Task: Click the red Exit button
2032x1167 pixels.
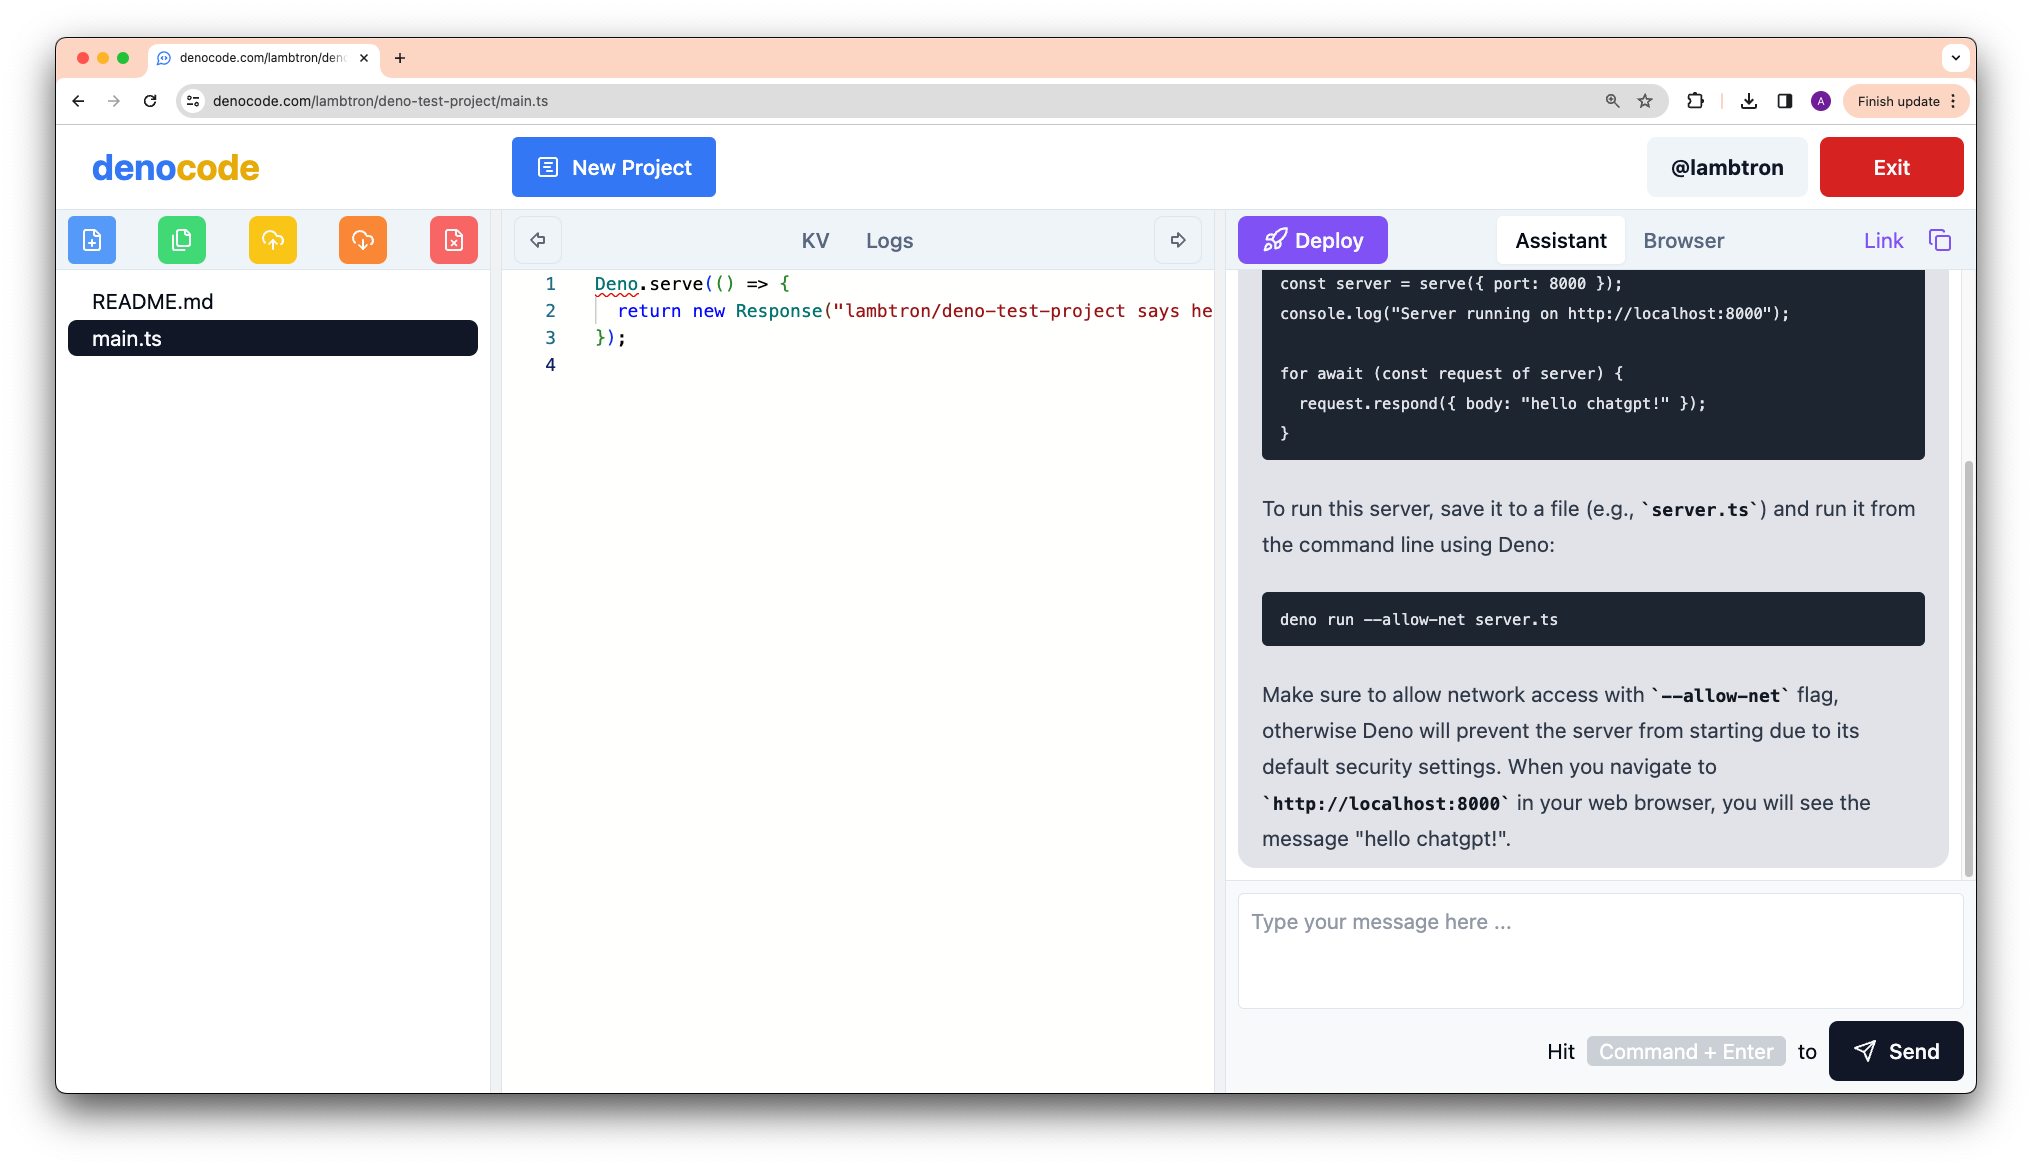Action: (1891, 167)
